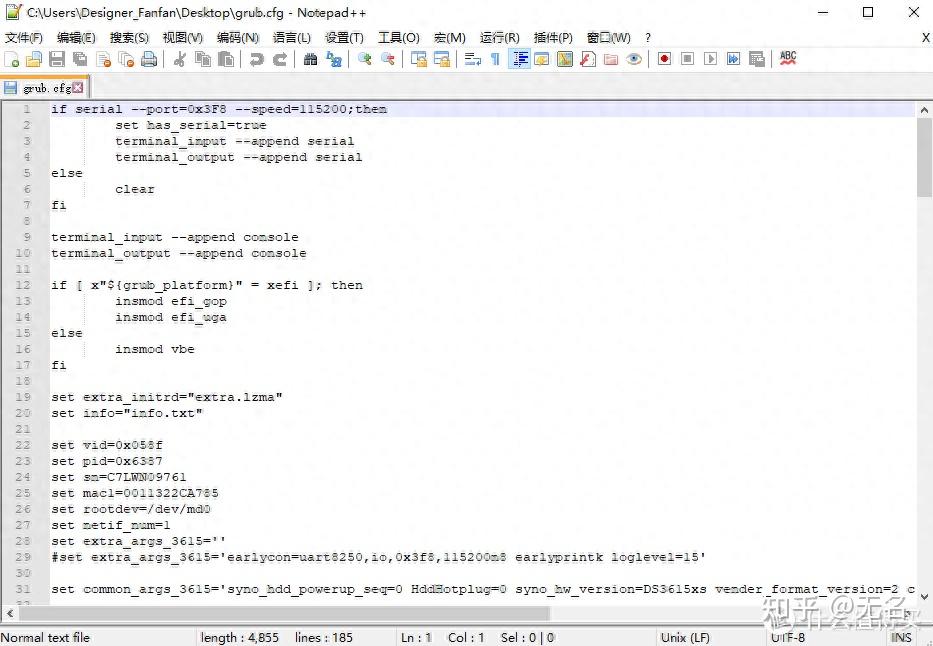Click the Redo arrow icon
Viewport: 933px width, 646px height.
coord(280,59)
